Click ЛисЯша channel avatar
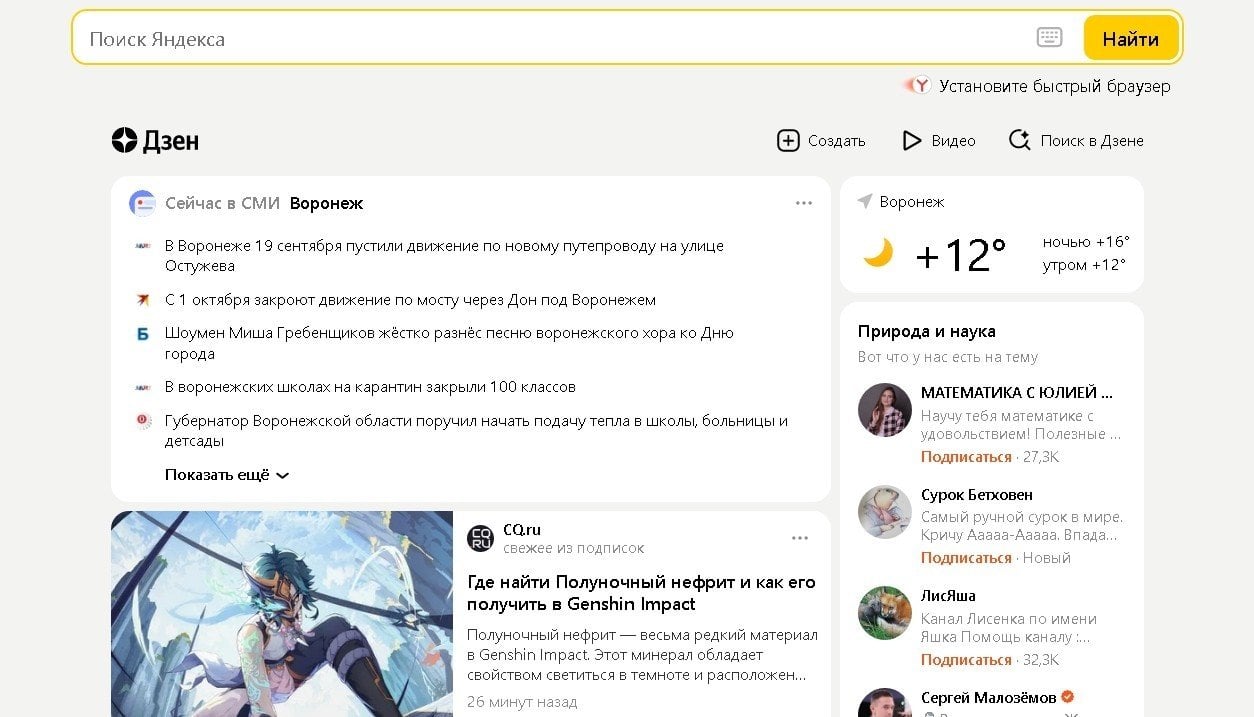 click(x=885, y=613)
